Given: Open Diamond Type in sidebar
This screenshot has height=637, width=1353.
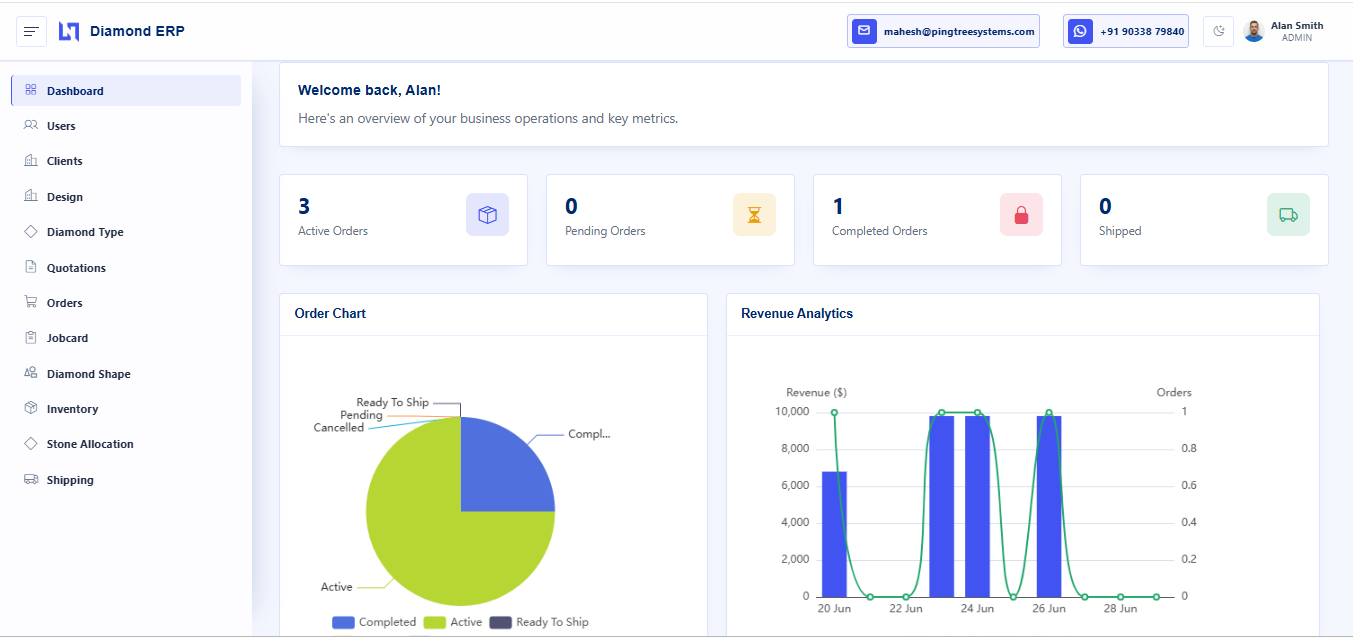Looking at the screenshot, I should click(126, 232).
